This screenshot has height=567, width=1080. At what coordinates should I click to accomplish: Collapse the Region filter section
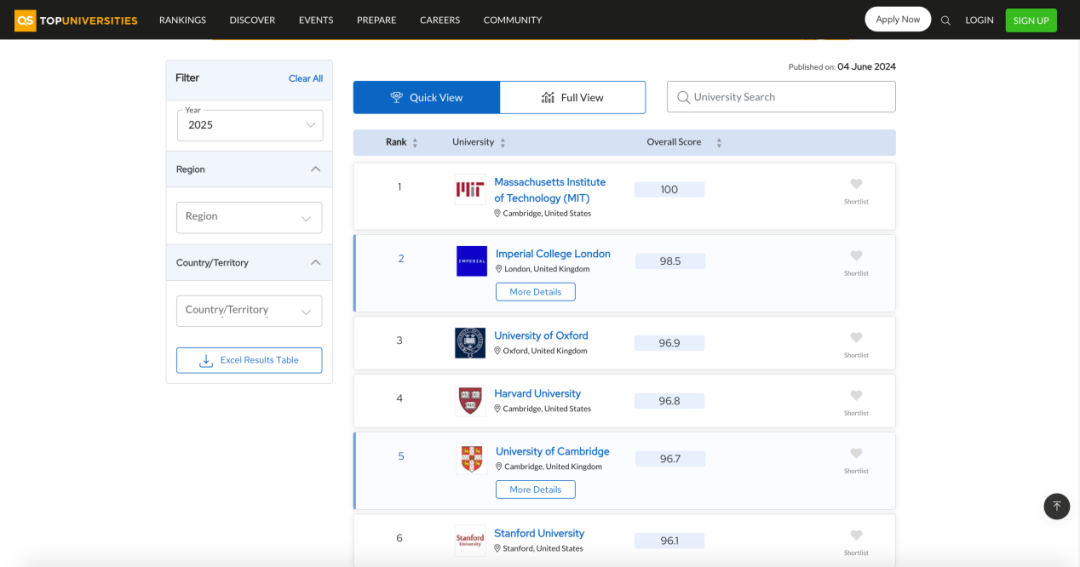(315, 169)
